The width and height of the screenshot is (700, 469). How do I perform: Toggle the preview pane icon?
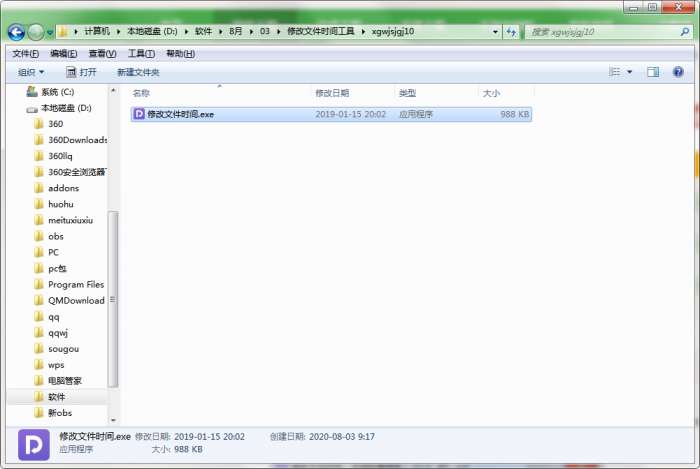[x=653, y=72]
